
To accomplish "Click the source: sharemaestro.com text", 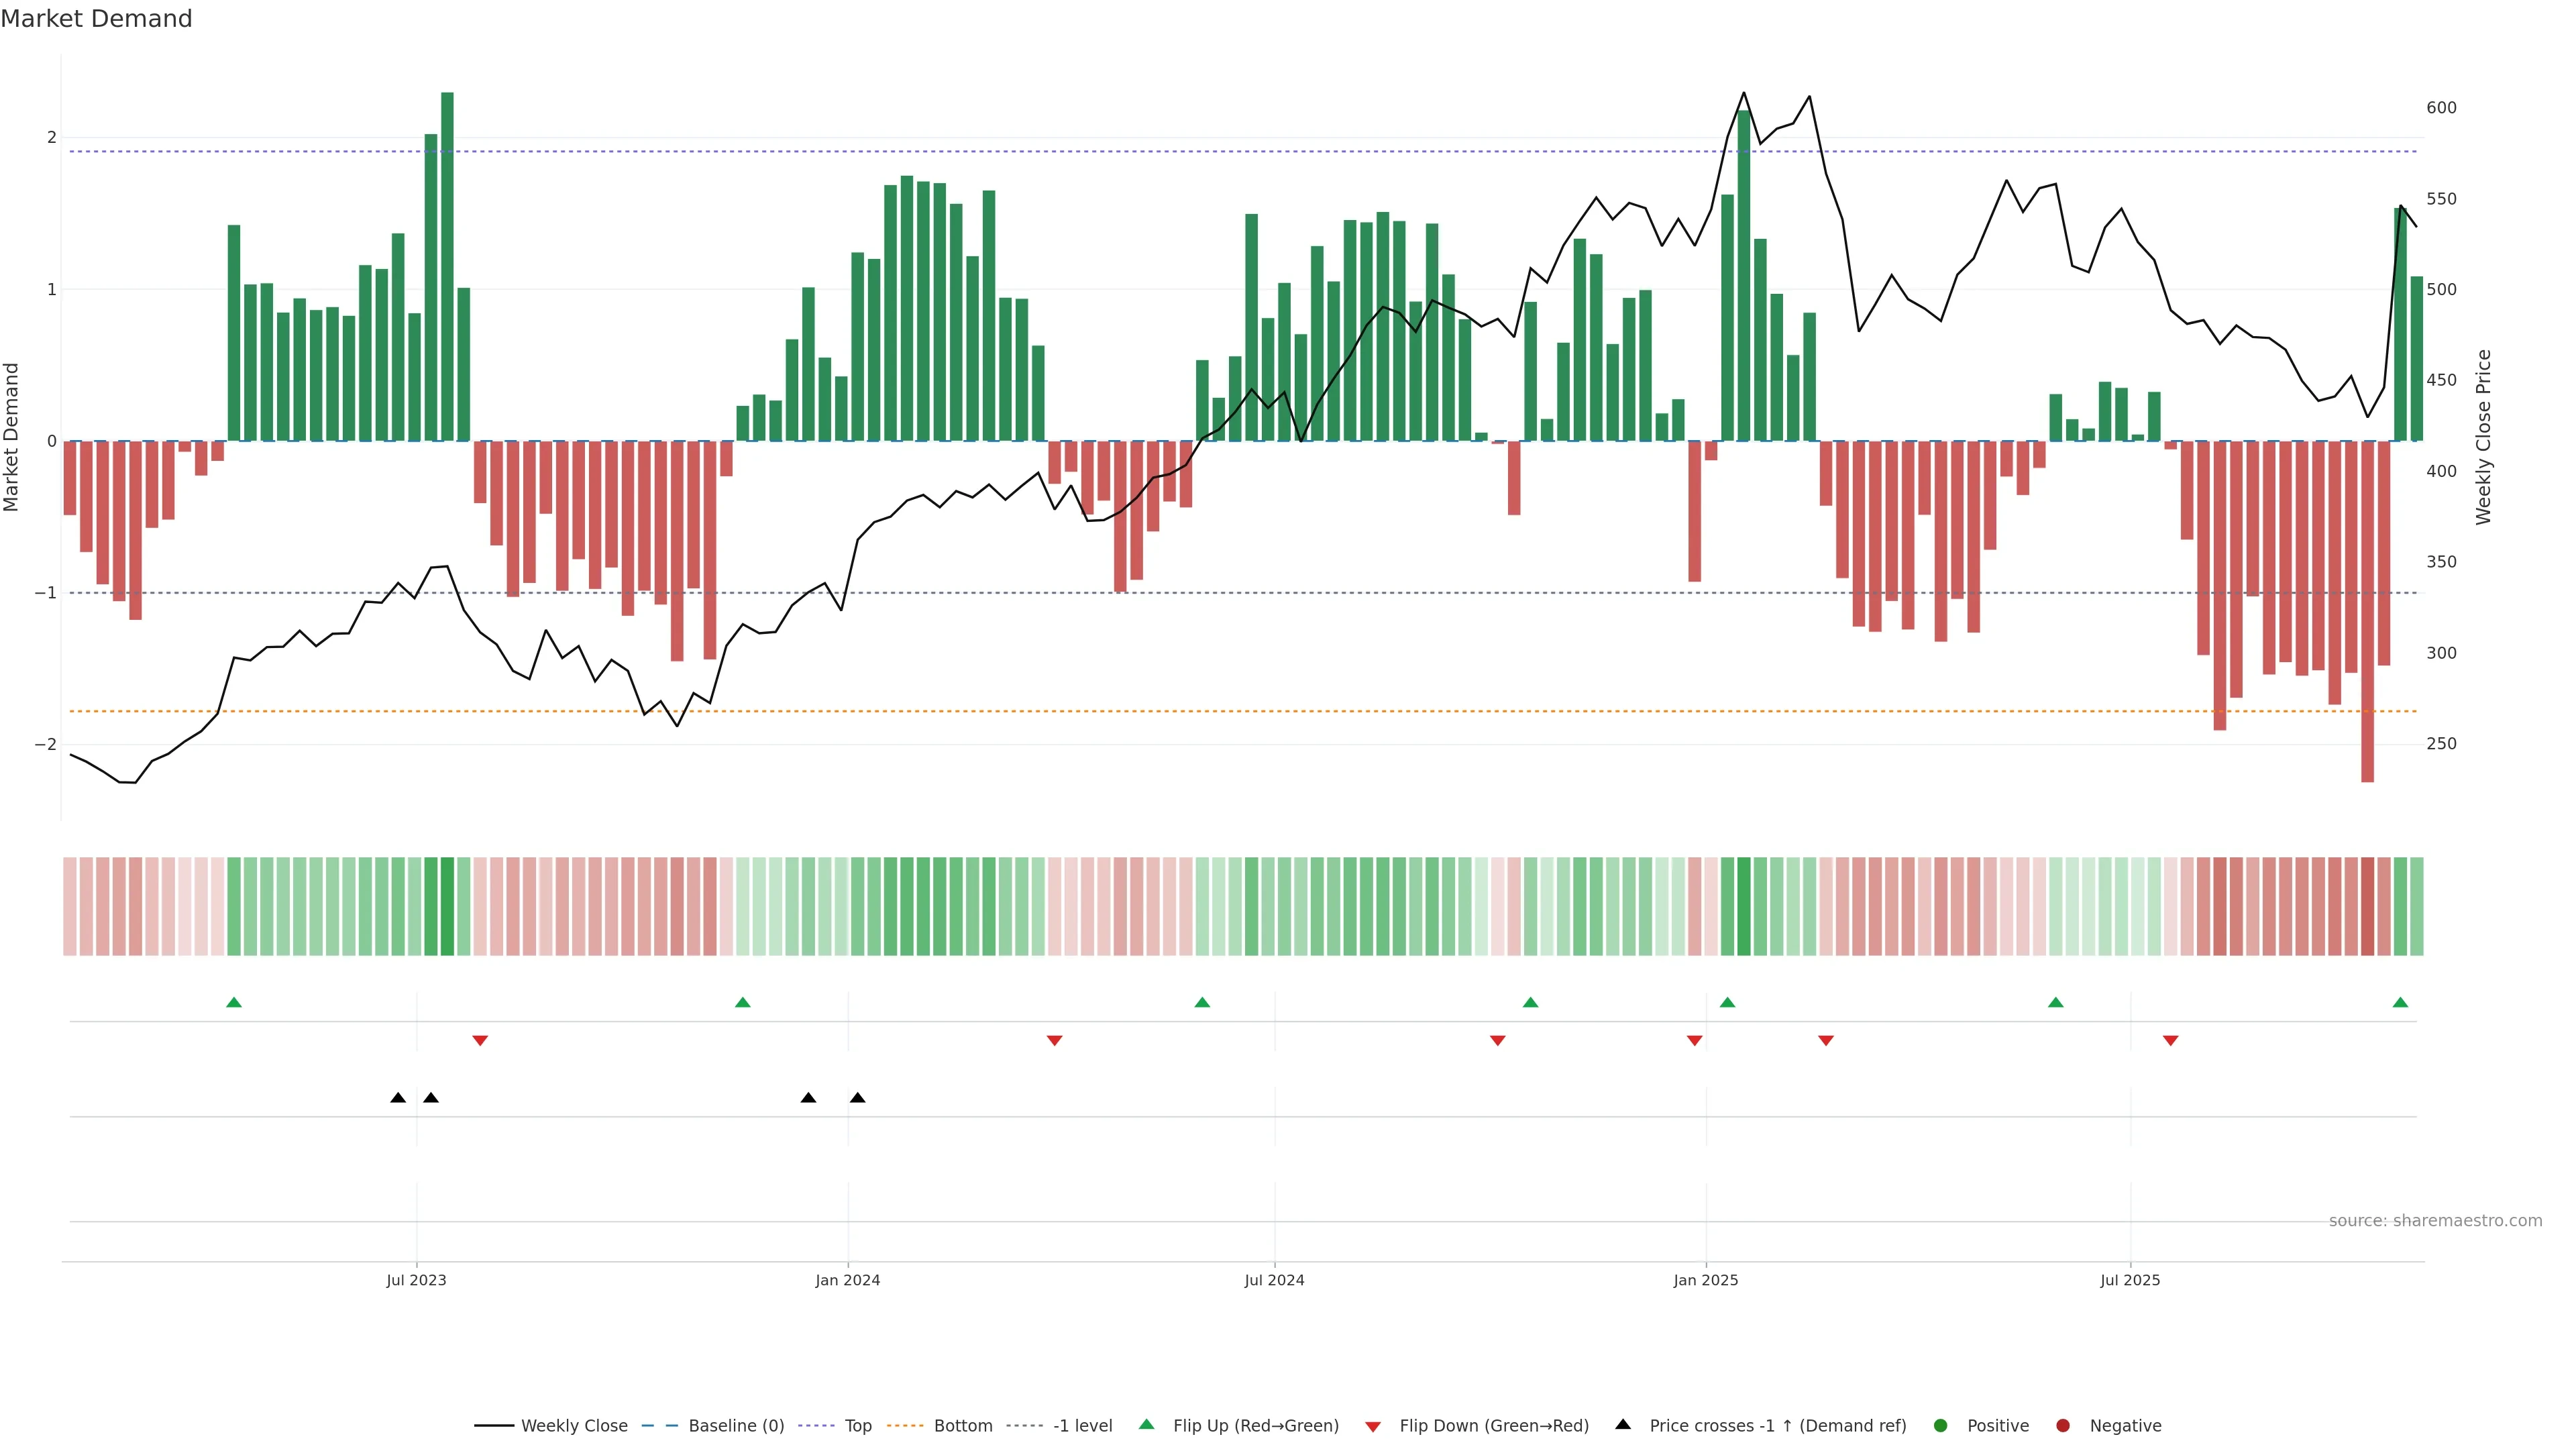I will pos(2435,1221).
